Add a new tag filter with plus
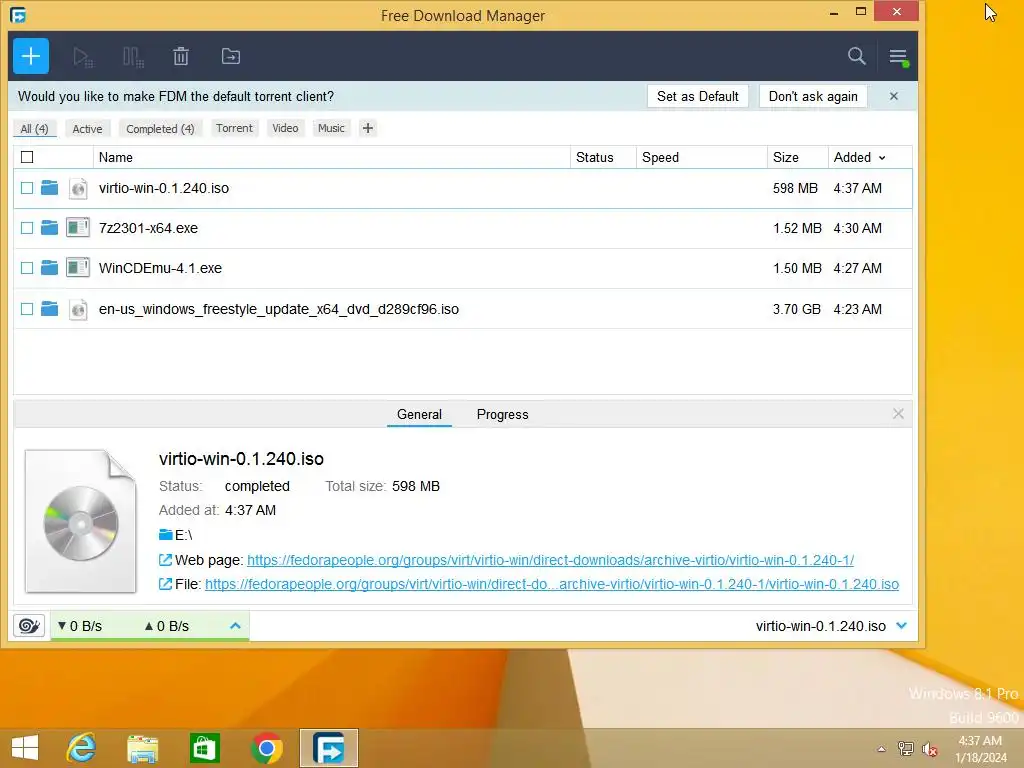The height and width of the screenshot is (768, 1024). click(x=368, y=128)
